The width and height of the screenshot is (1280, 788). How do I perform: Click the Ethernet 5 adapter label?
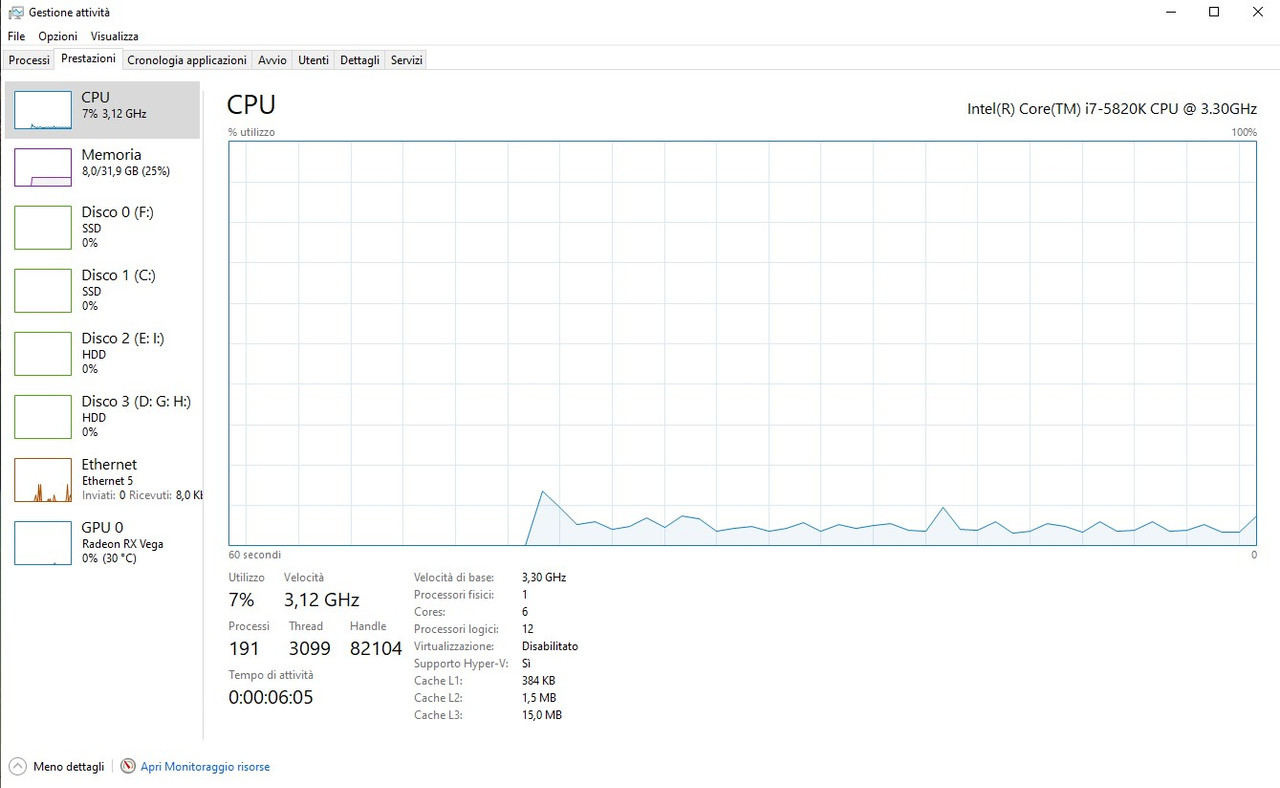[107, 481]
